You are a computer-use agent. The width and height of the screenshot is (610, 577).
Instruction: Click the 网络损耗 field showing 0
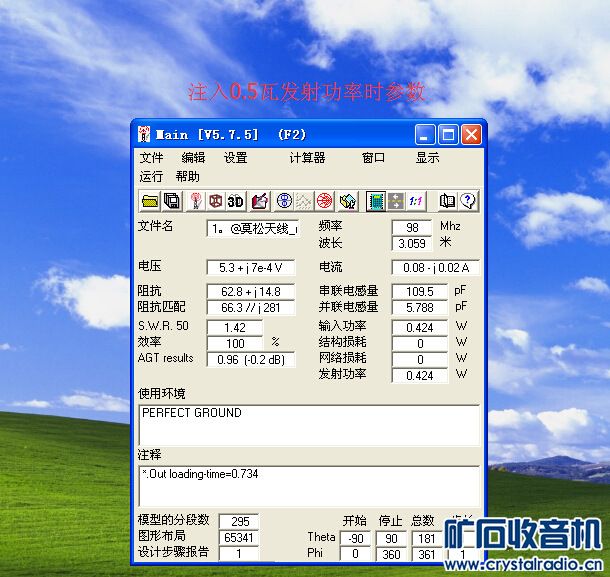[419, 360]
